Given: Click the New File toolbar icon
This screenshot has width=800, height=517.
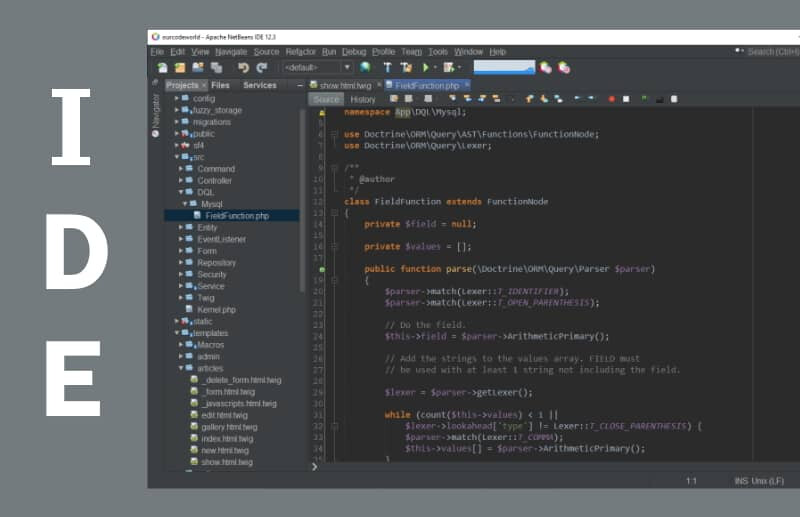Looking at the screenshot, I should [162, 68].
